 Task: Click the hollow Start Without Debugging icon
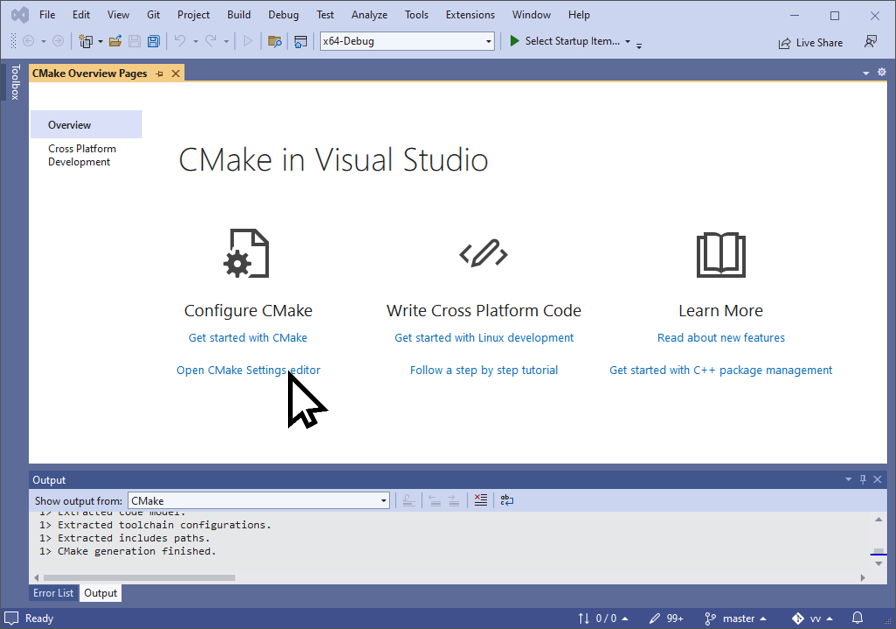point(247,41)
